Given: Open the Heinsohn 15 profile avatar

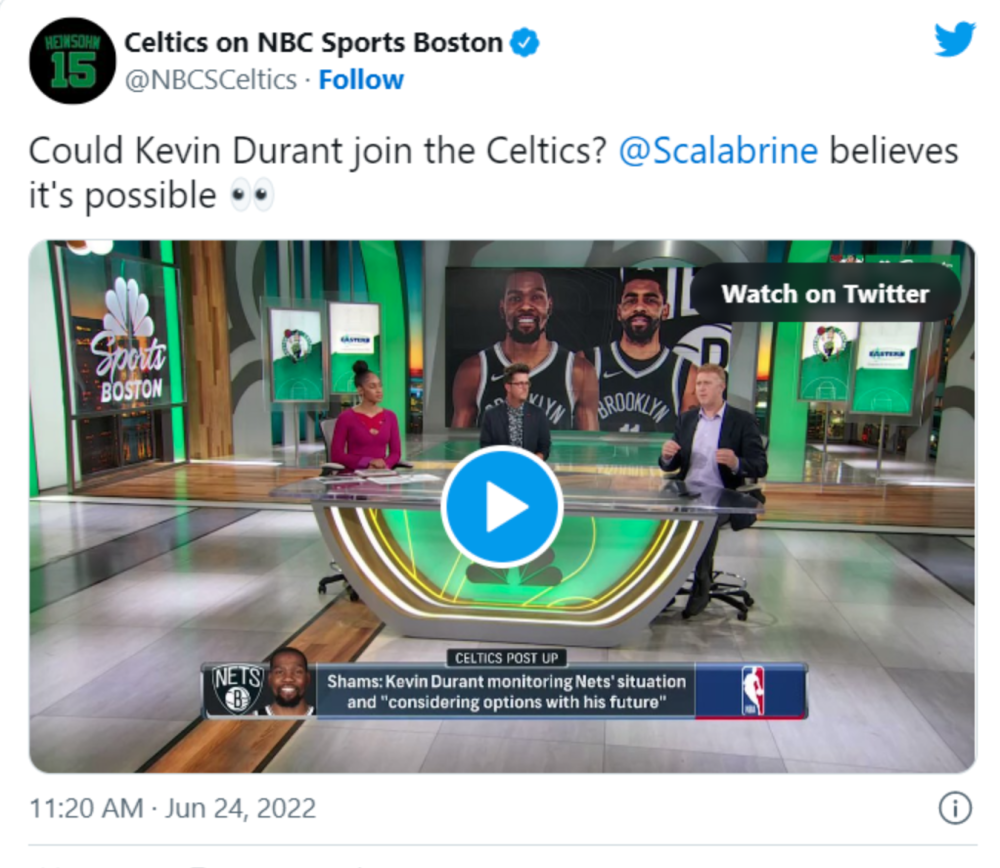Looking at the screenshot, I should coord(72,61).
